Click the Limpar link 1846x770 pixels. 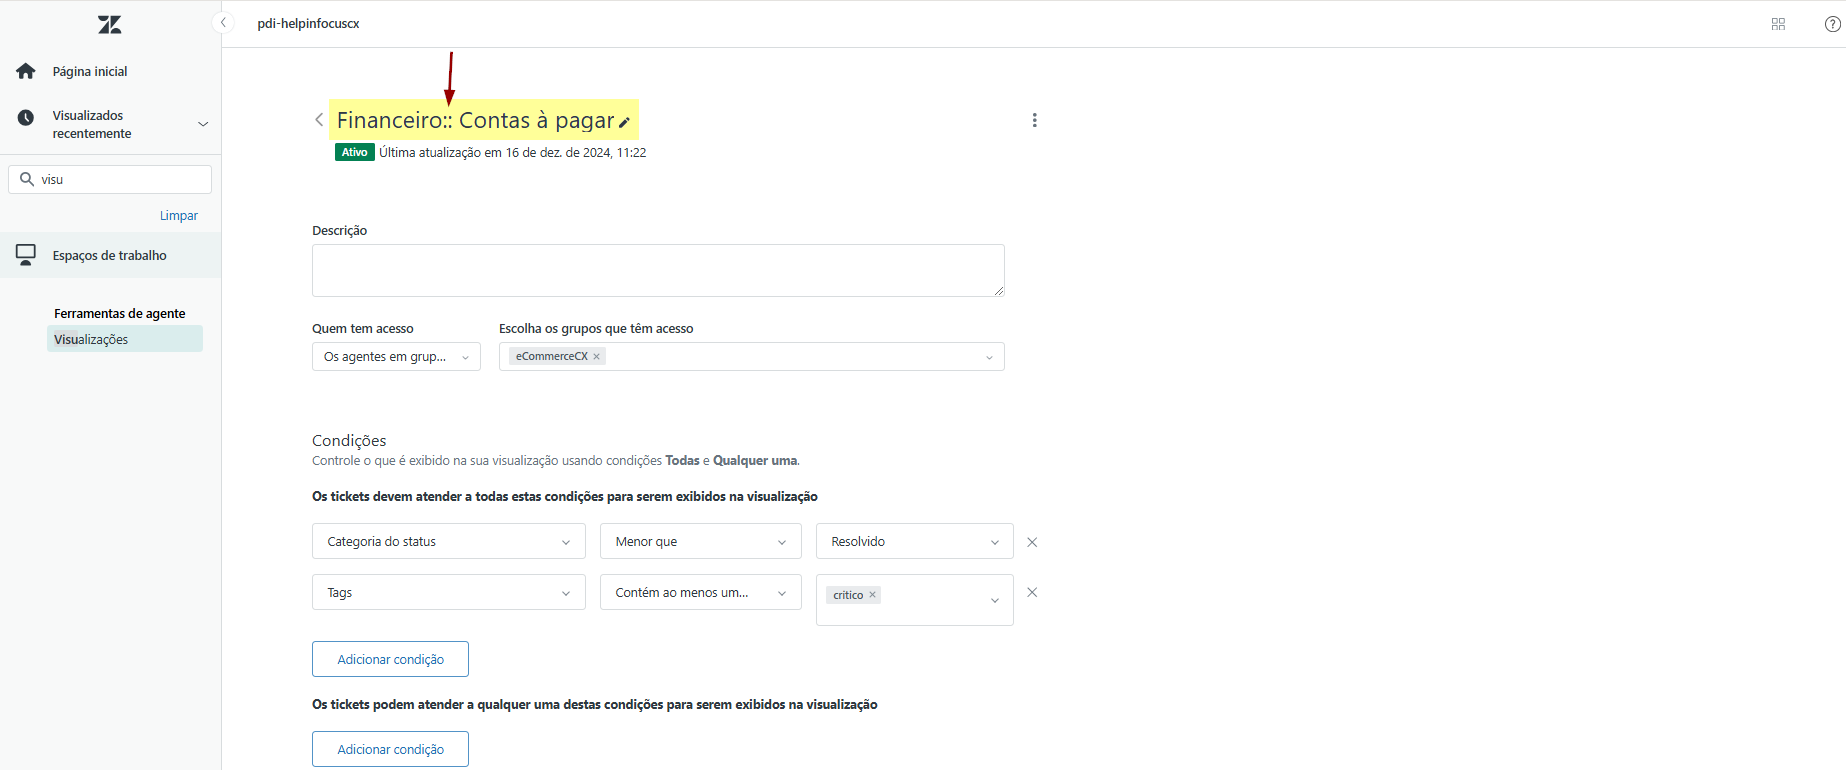pyautogui.click(x=179, y=216)
